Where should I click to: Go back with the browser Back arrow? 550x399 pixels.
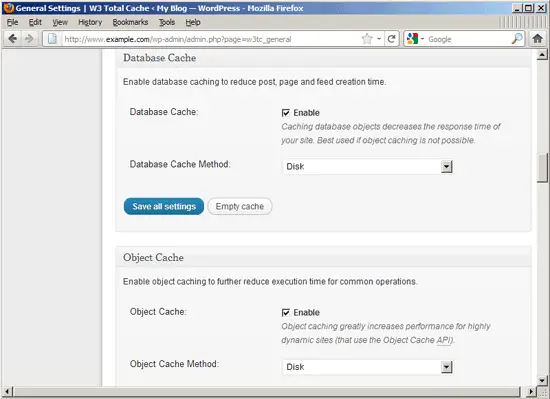12,39
